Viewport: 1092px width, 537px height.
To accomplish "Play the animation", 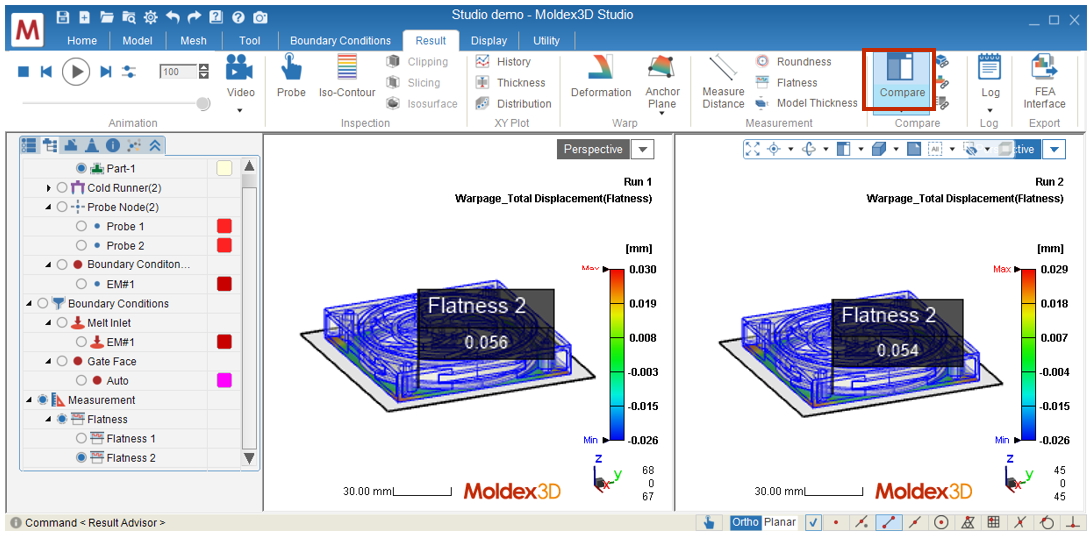I will click(x=76, y=71).
